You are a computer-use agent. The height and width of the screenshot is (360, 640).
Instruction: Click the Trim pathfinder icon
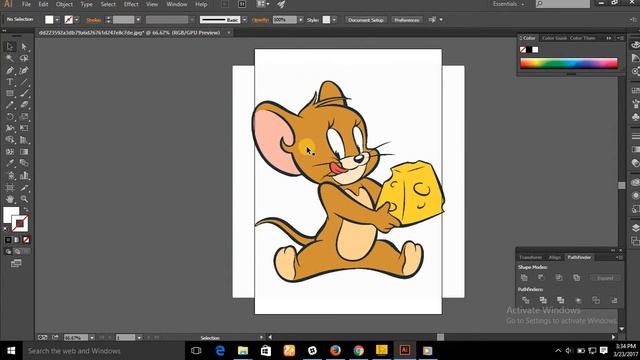[543, 300]
